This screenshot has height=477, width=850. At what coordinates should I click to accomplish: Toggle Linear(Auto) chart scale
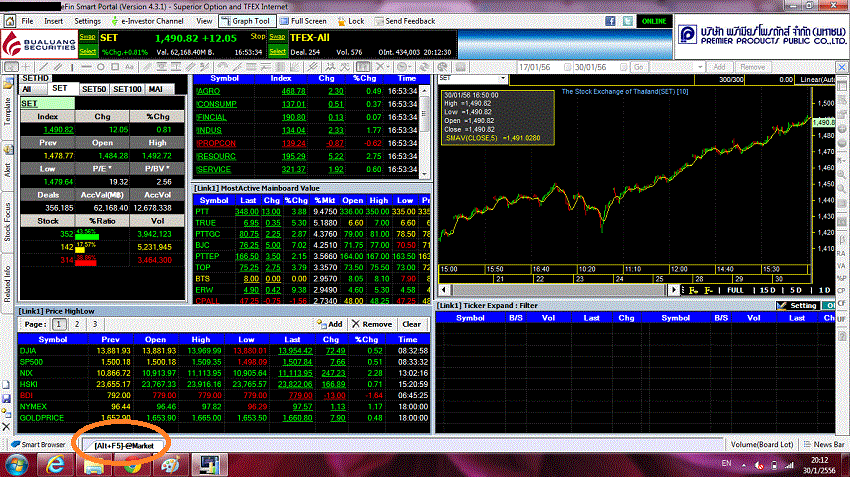click(817, 80)
